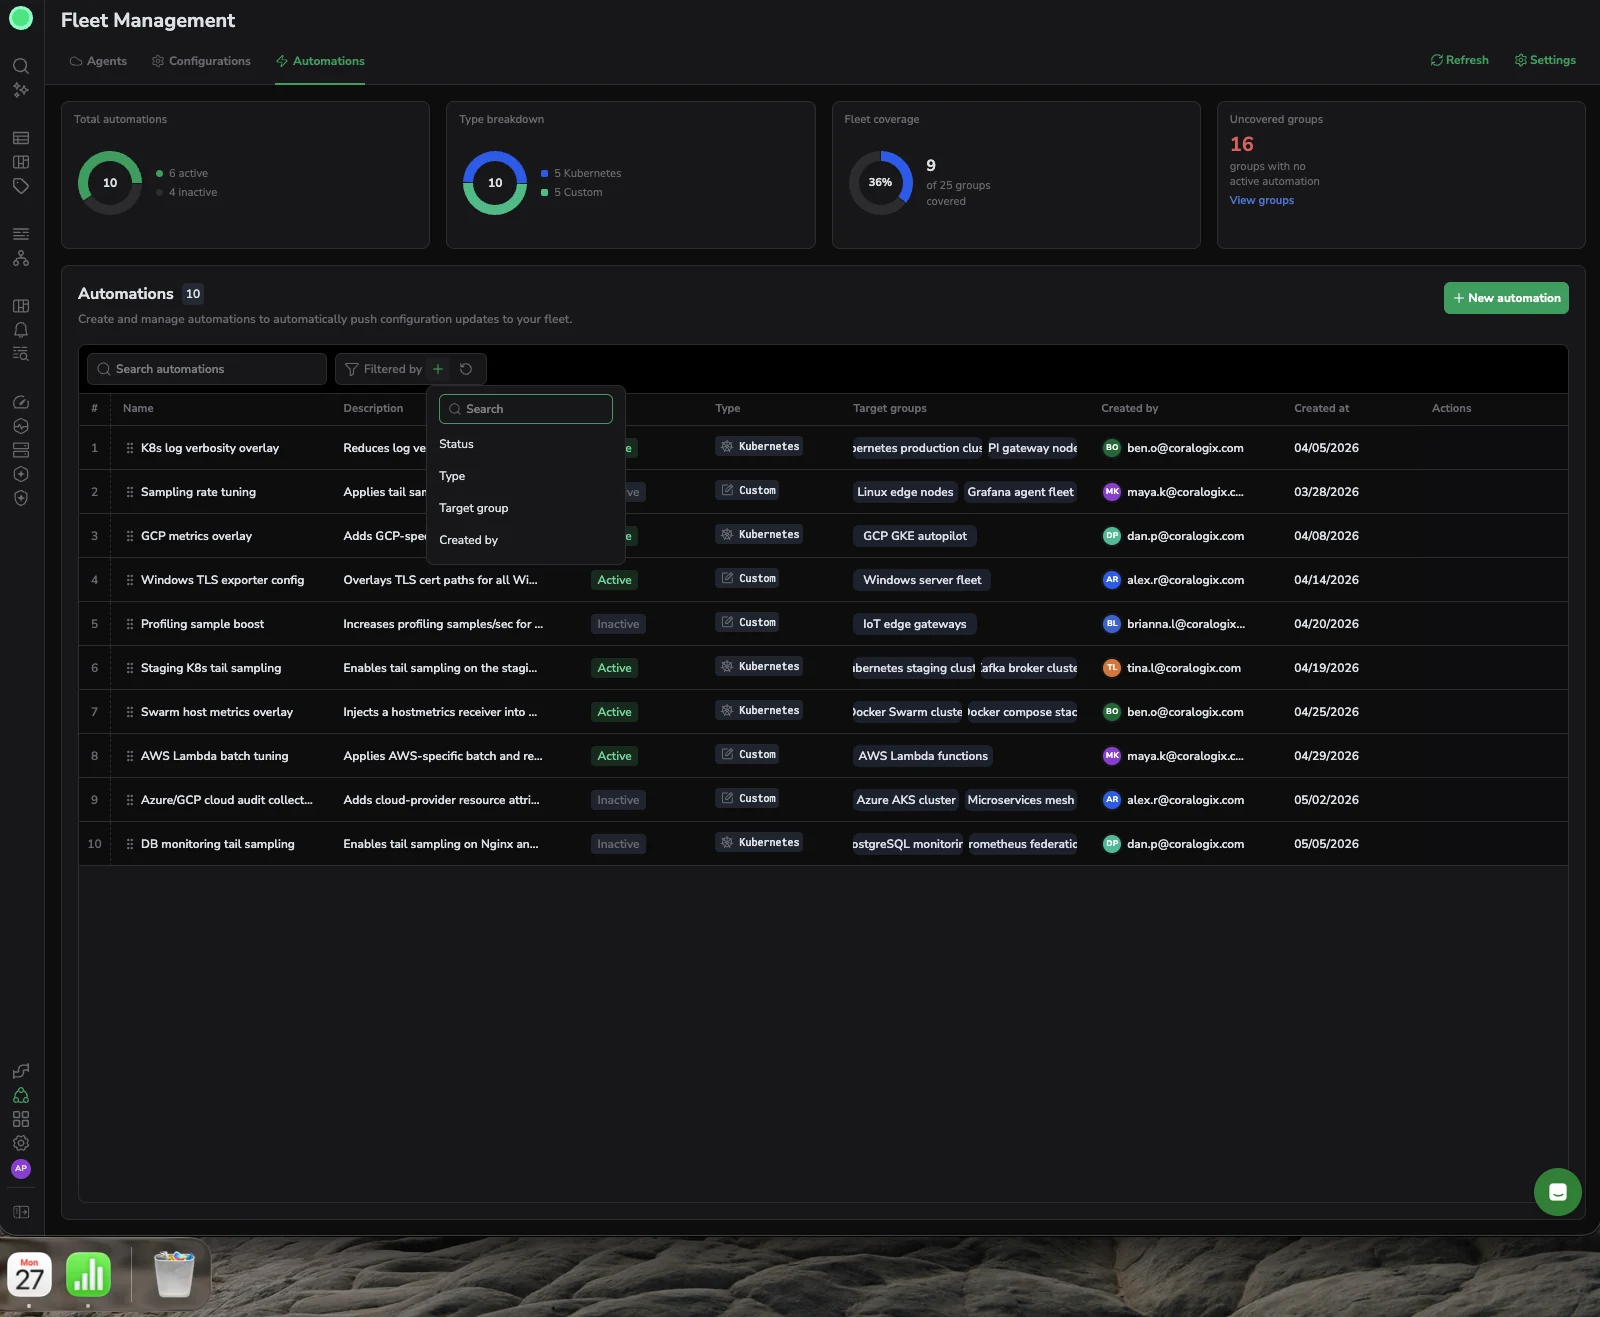Viewport: 1600px width, 1317px height.
Task: Click the tag icon in sidebar
Action: coord(21,186)
